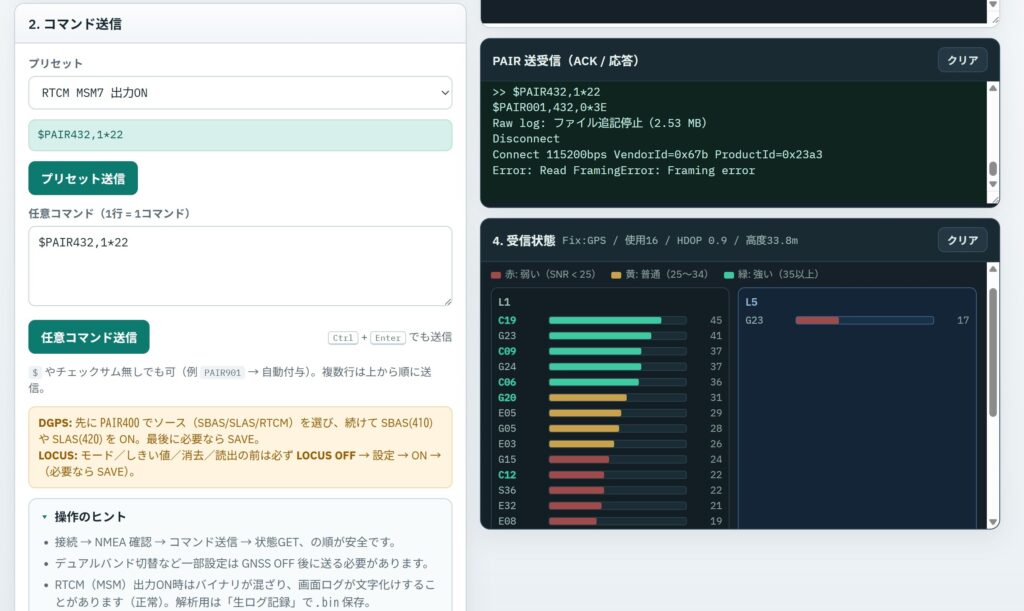Click the "LOCUS:" note text
1024x611 pixels.
[57, 456]
